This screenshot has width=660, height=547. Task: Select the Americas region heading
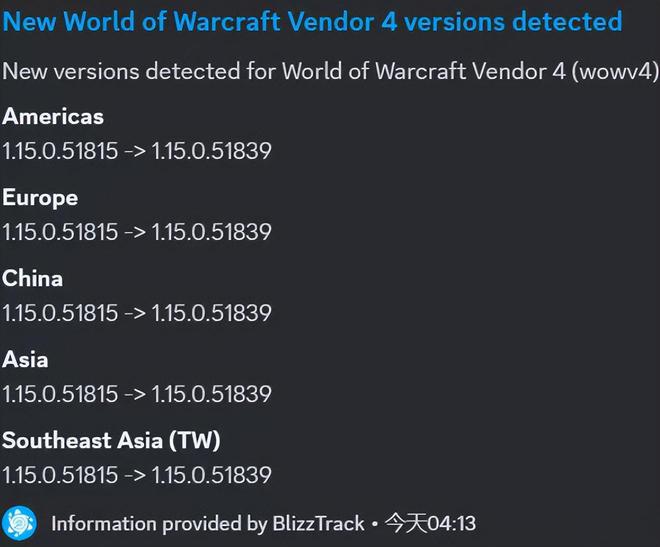53,116
